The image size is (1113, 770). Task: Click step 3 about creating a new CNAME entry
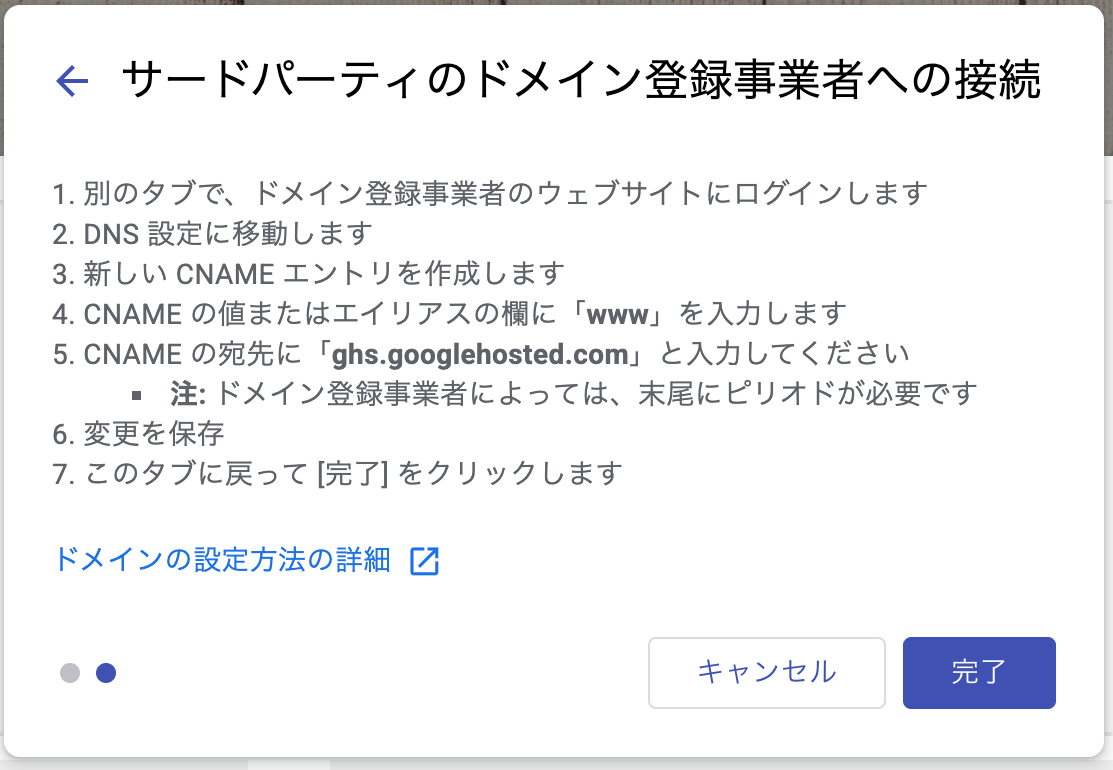[x=308, y=273]
